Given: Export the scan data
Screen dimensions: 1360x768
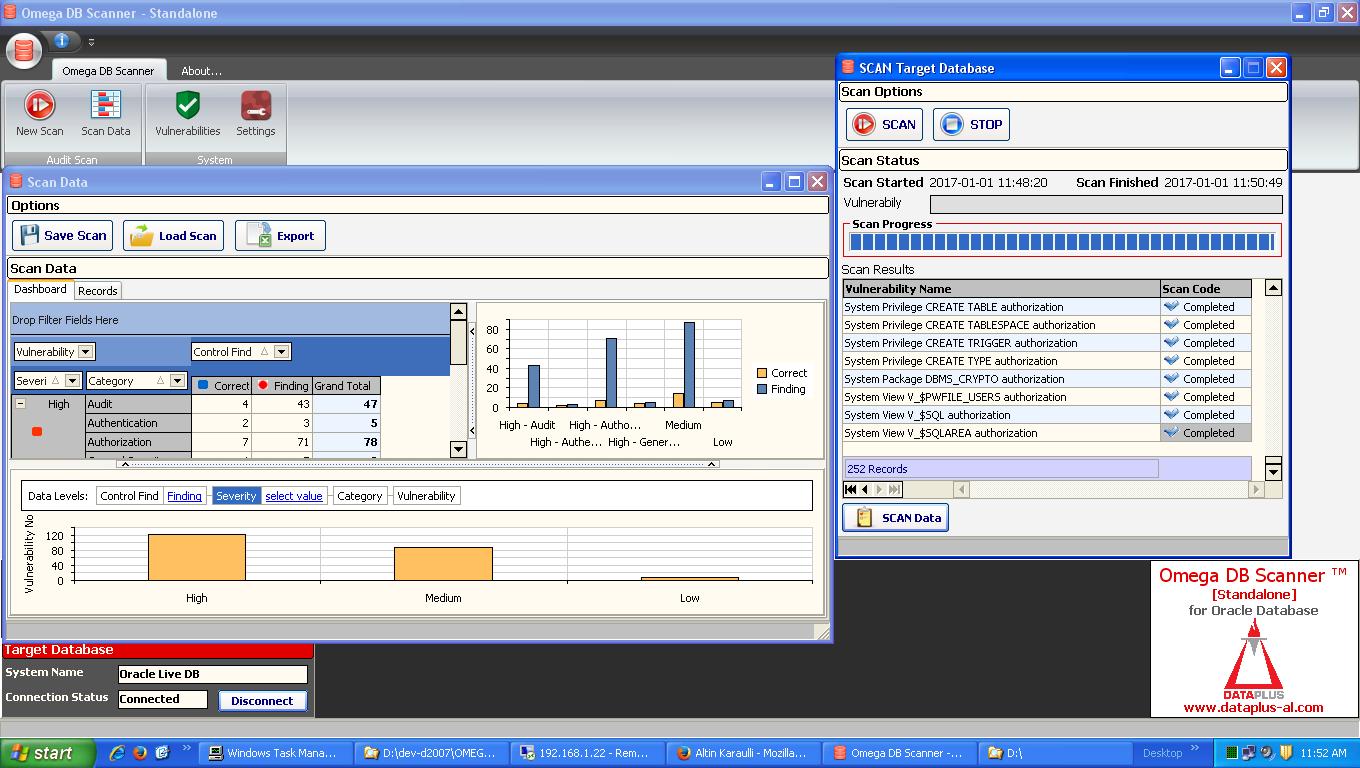Looking at the screenshot, I should 280,236.
